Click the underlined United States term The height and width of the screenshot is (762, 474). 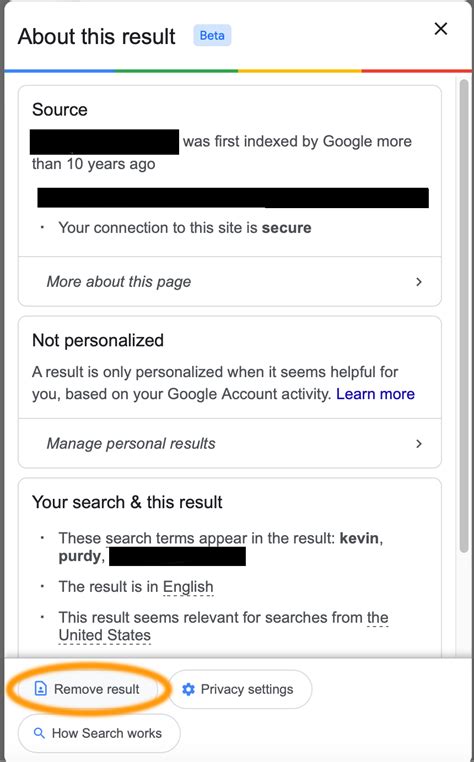tap(105, 635)
